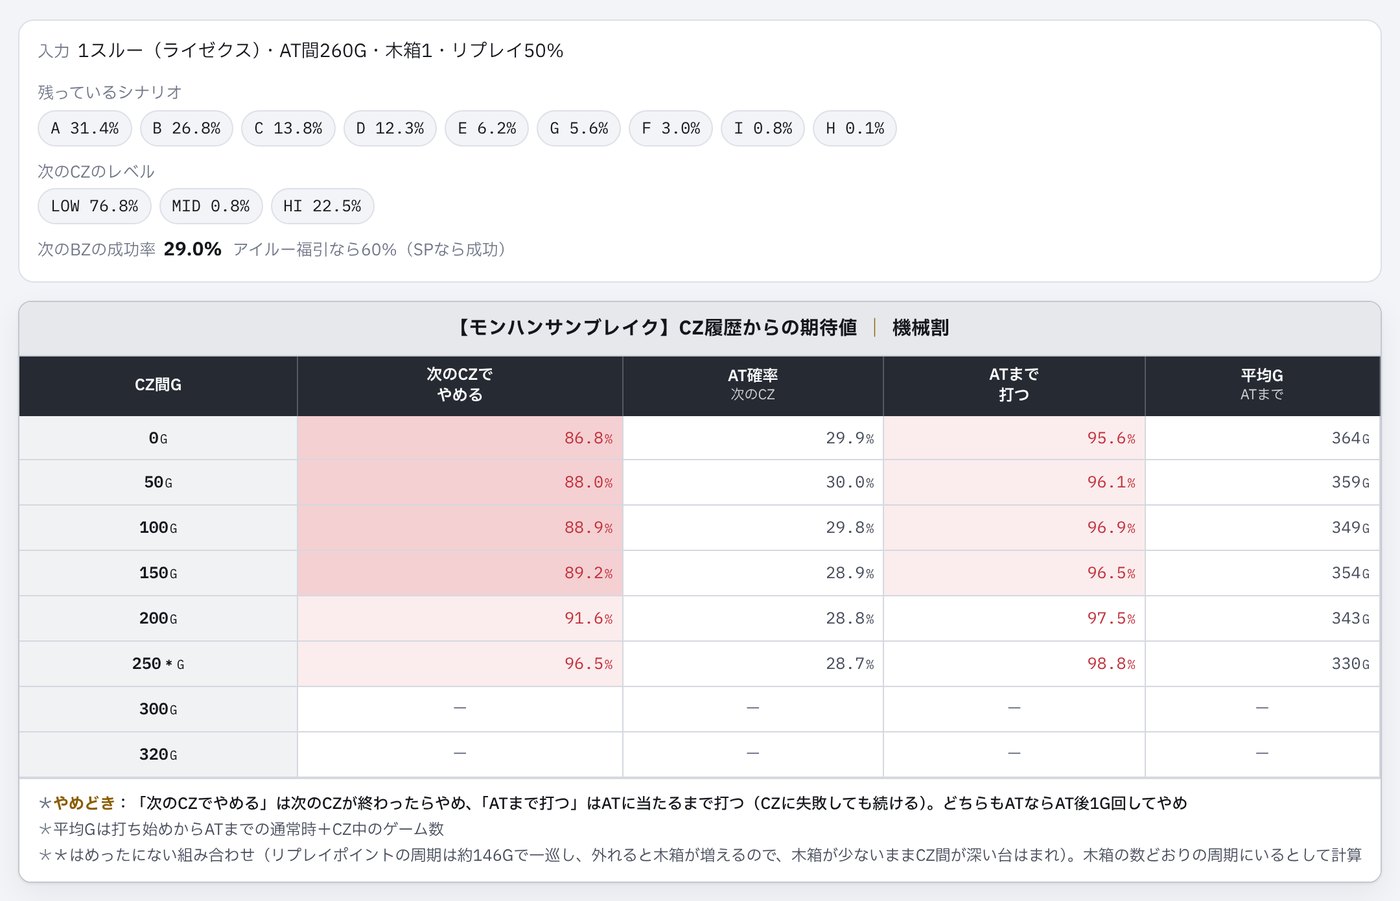Screen dimensions: 1400x901
Task: Select the '150G' row label
Action: click(x=158, y=573)
